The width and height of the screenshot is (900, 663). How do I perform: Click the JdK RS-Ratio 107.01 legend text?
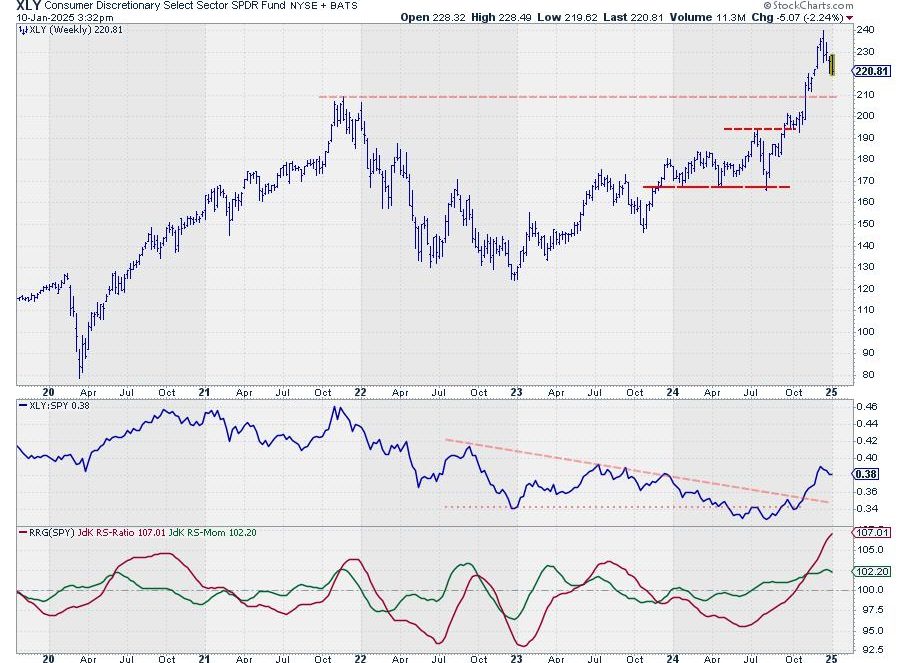click(121, 533)
